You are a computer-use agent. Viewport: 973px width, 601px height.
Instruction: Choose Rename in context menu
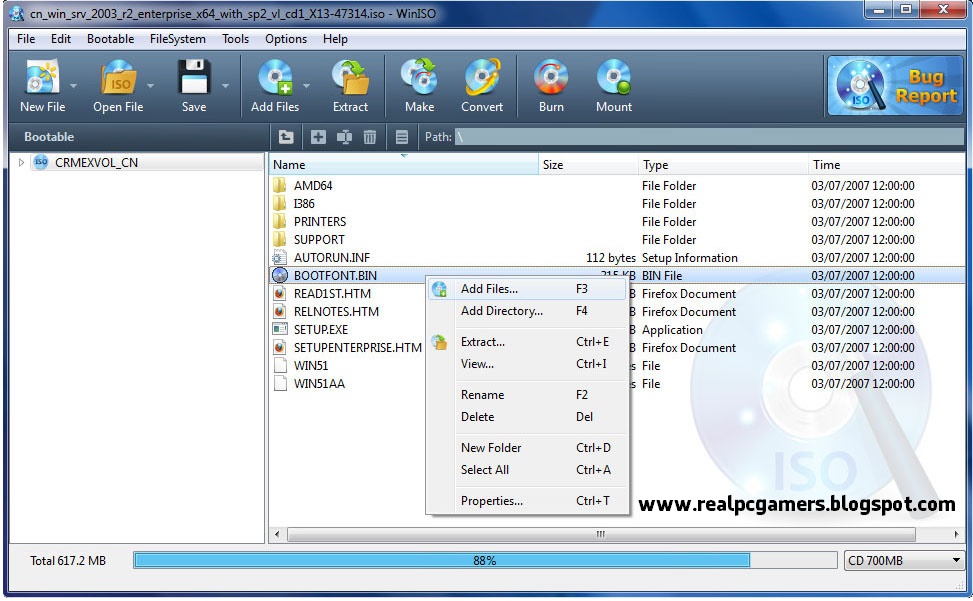click(527, 394)
